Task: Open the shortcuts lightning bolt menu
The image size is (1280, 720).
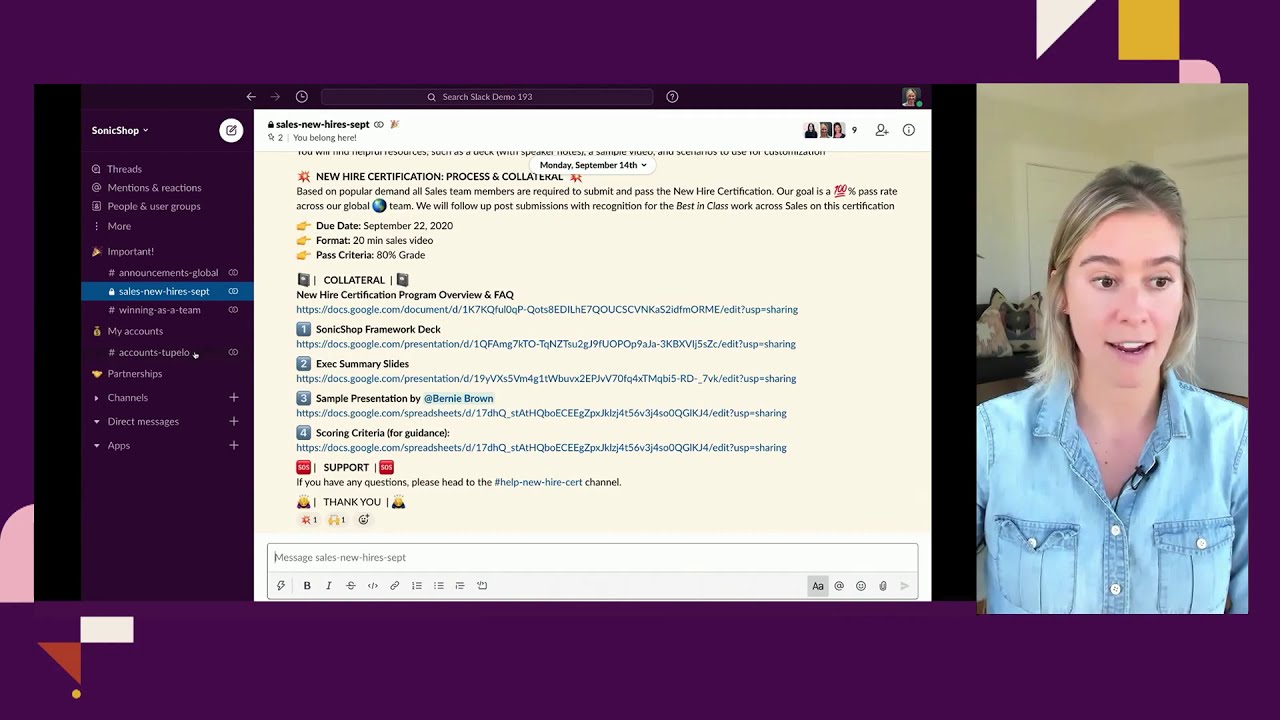Action: coord(281,586)
